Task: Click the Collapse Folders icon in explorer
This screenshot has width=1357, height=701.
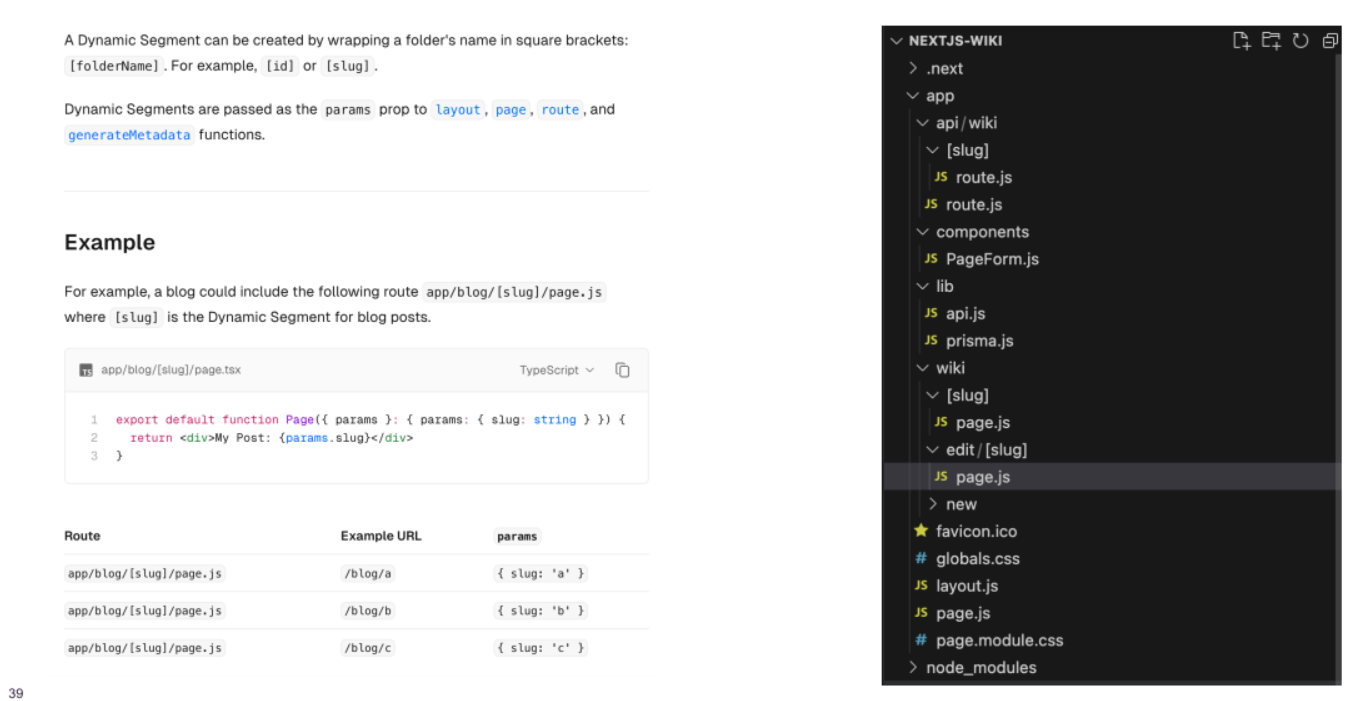Action: pyautogui.click(x=1330, y=41)
